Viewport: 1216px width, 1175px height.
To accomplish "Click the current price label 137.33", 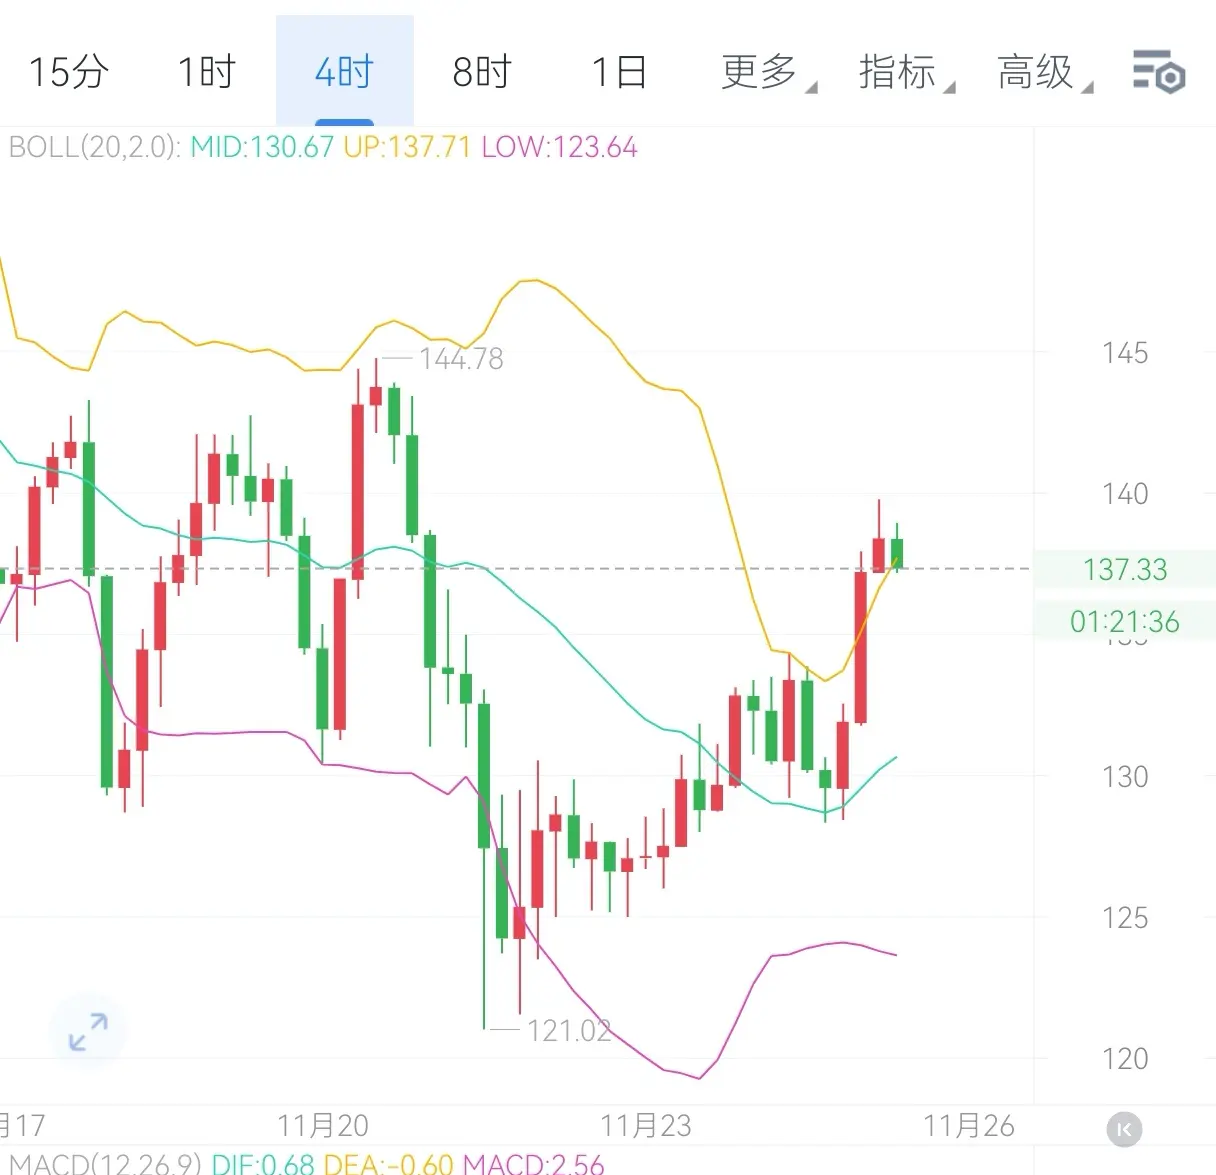I will coord(1124,570).
